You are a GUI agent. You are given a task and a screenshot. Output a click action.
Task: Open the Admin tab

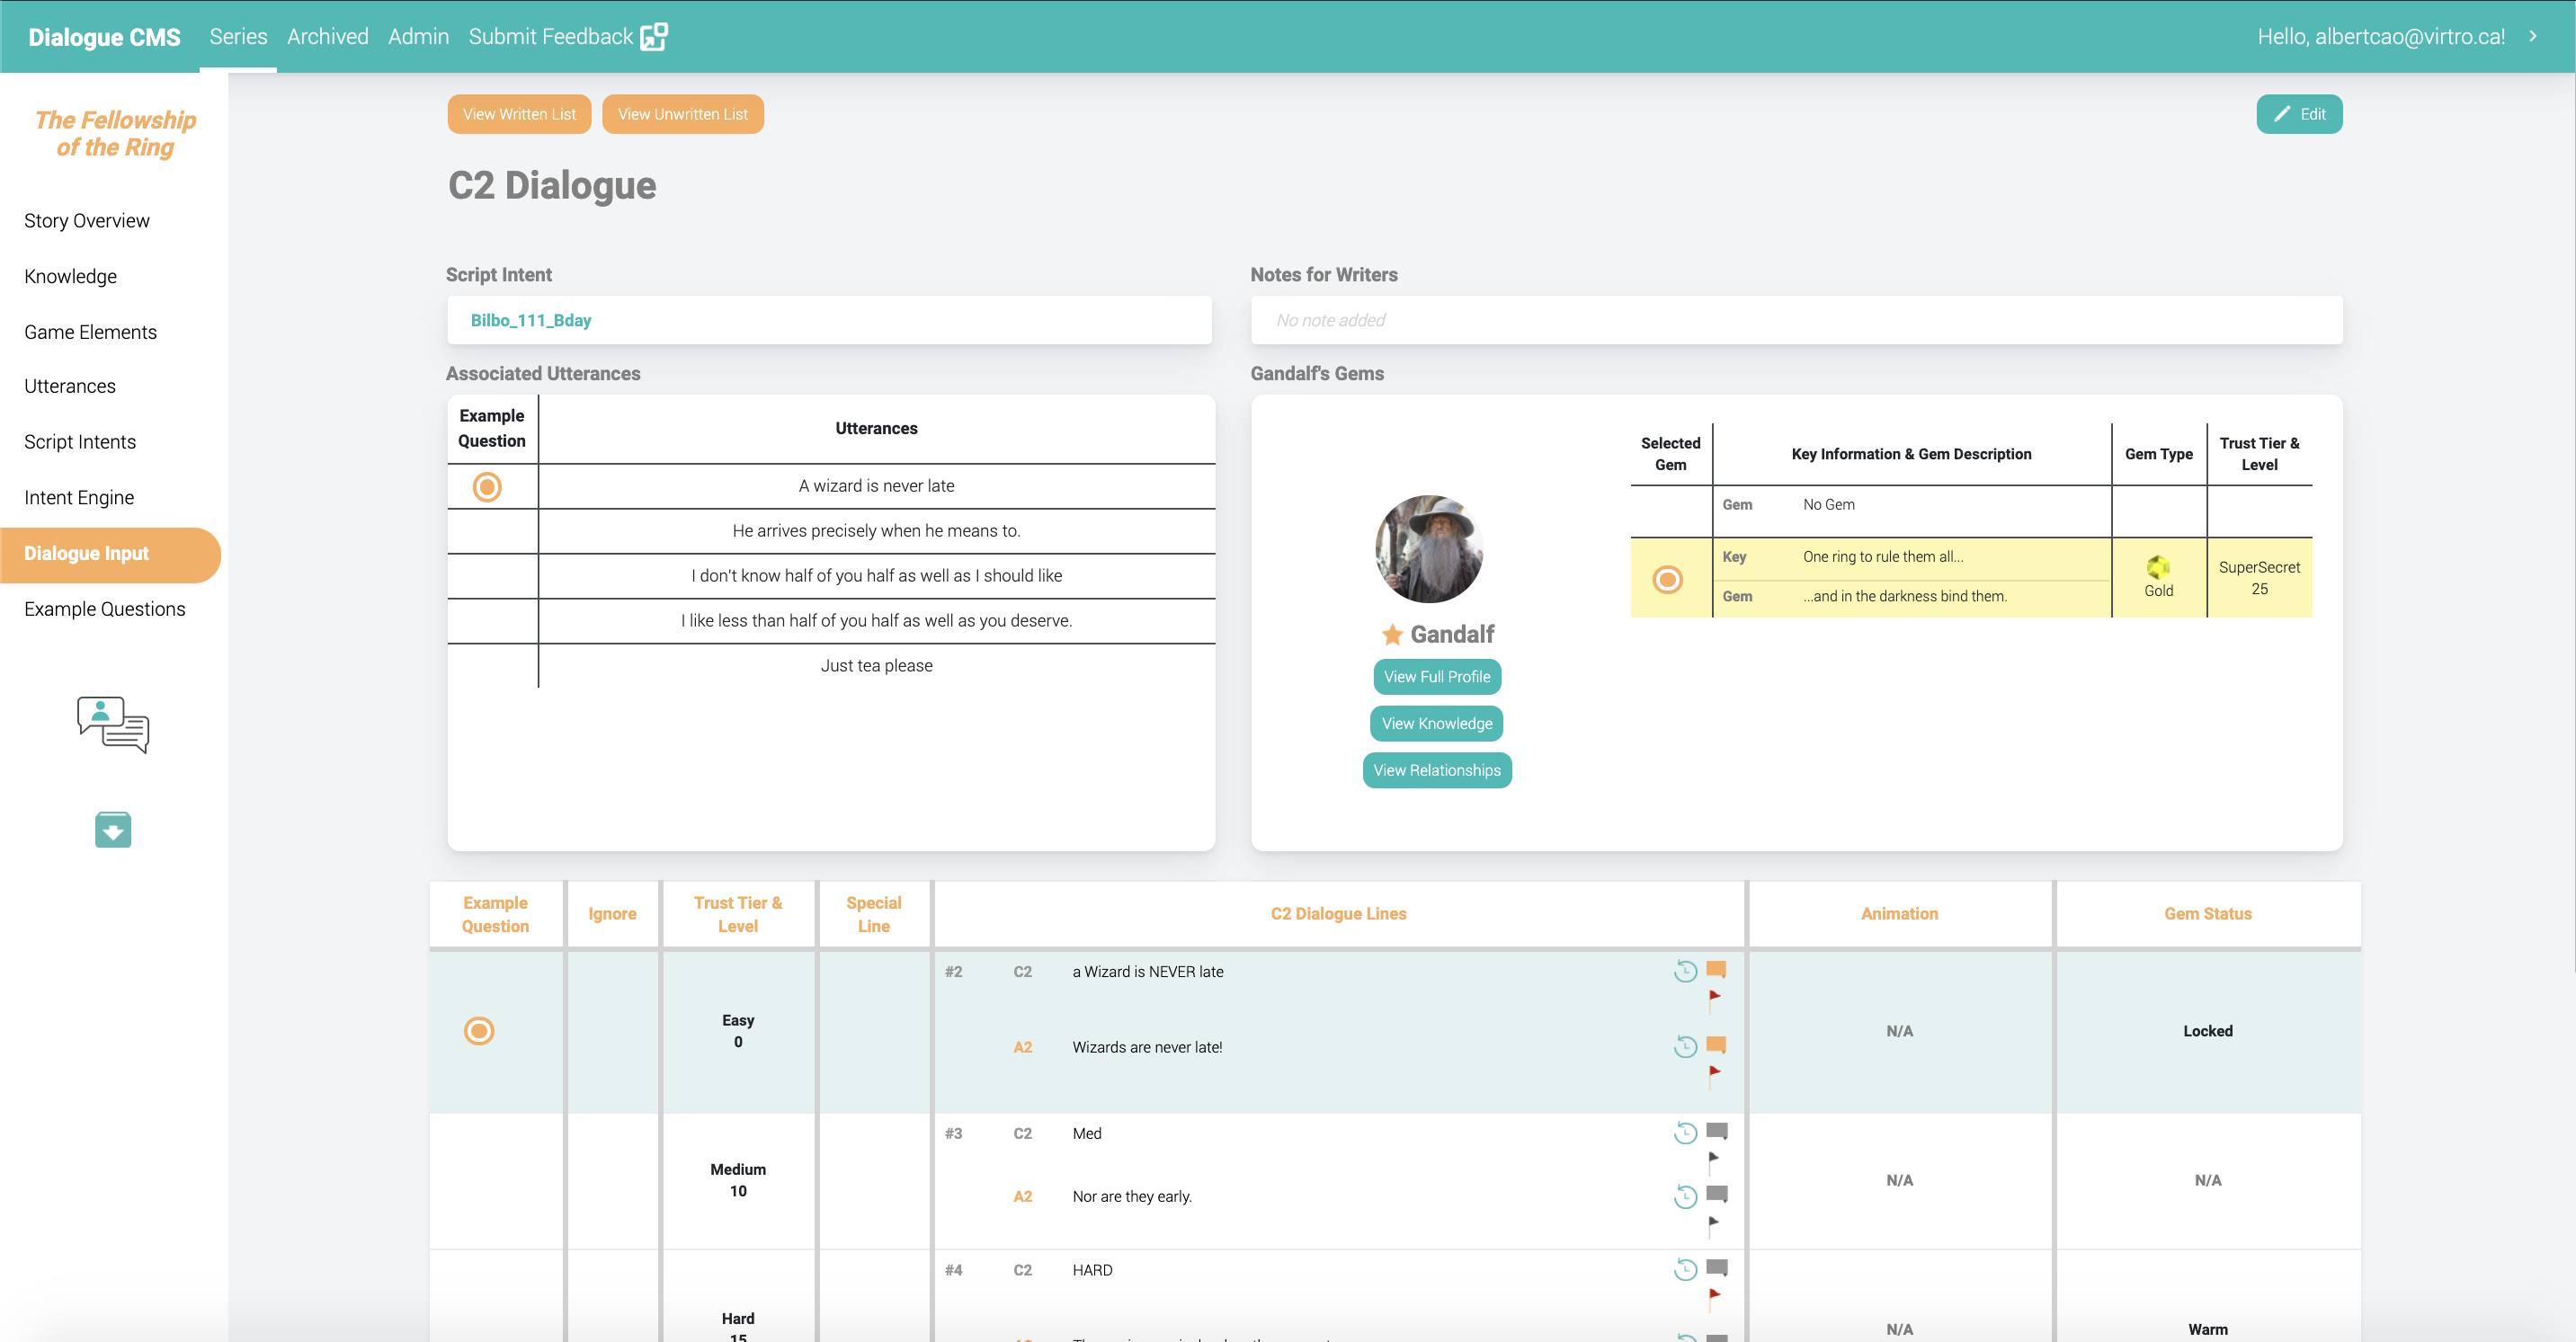coord(418,36)
